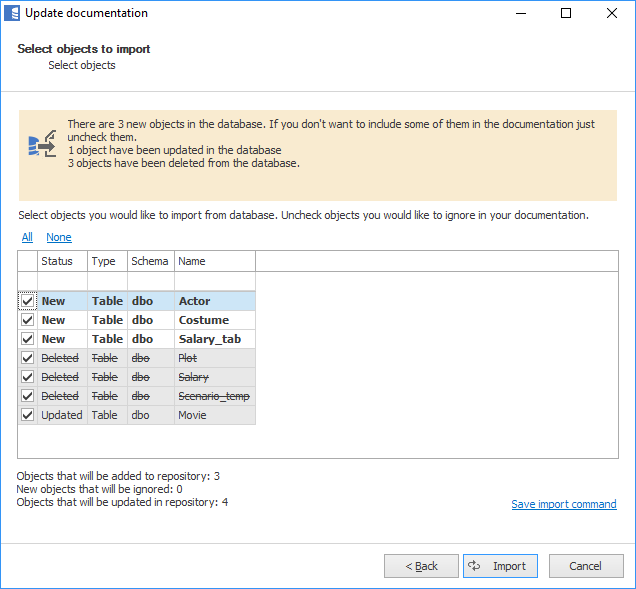The width and height of the screenshot is (636, 589).
Task: Deselect everything using None link
Action: [x=59, y=238]
